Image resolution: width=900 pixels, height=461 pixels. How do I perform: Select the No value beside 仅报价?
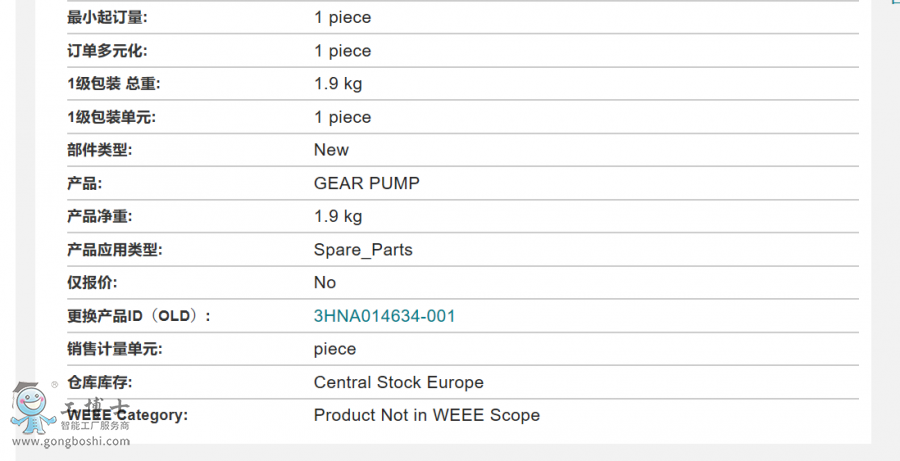click(324, 282)
